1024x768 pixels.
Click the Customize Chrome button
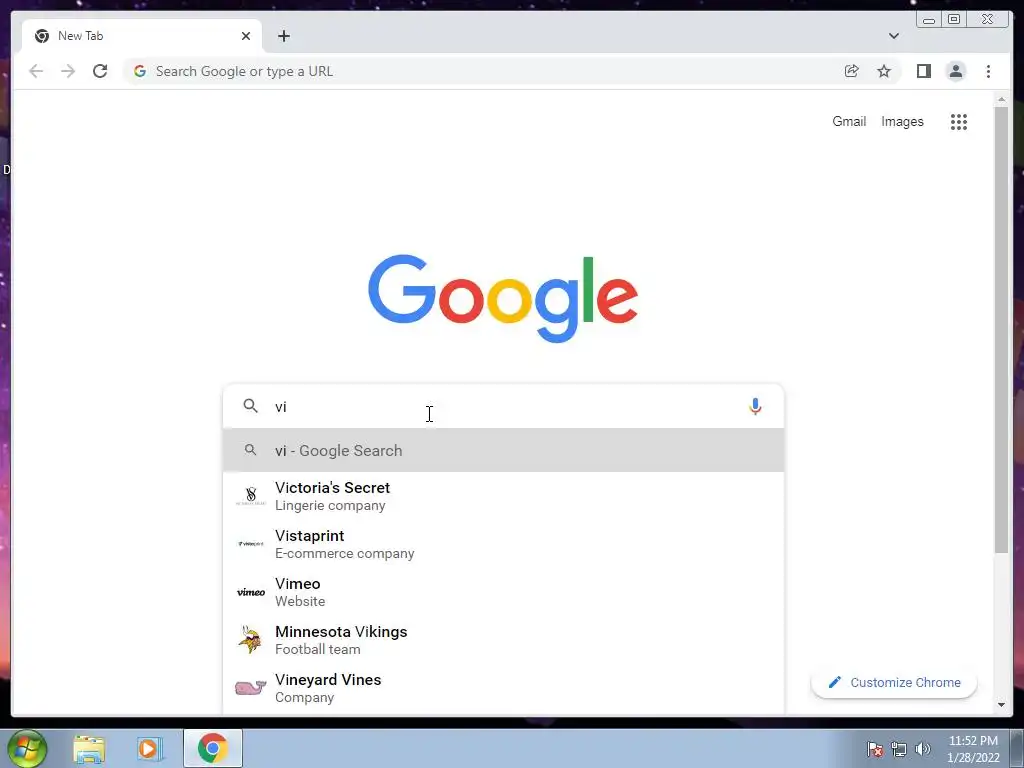pyautogui.click(x=894, y=682)
